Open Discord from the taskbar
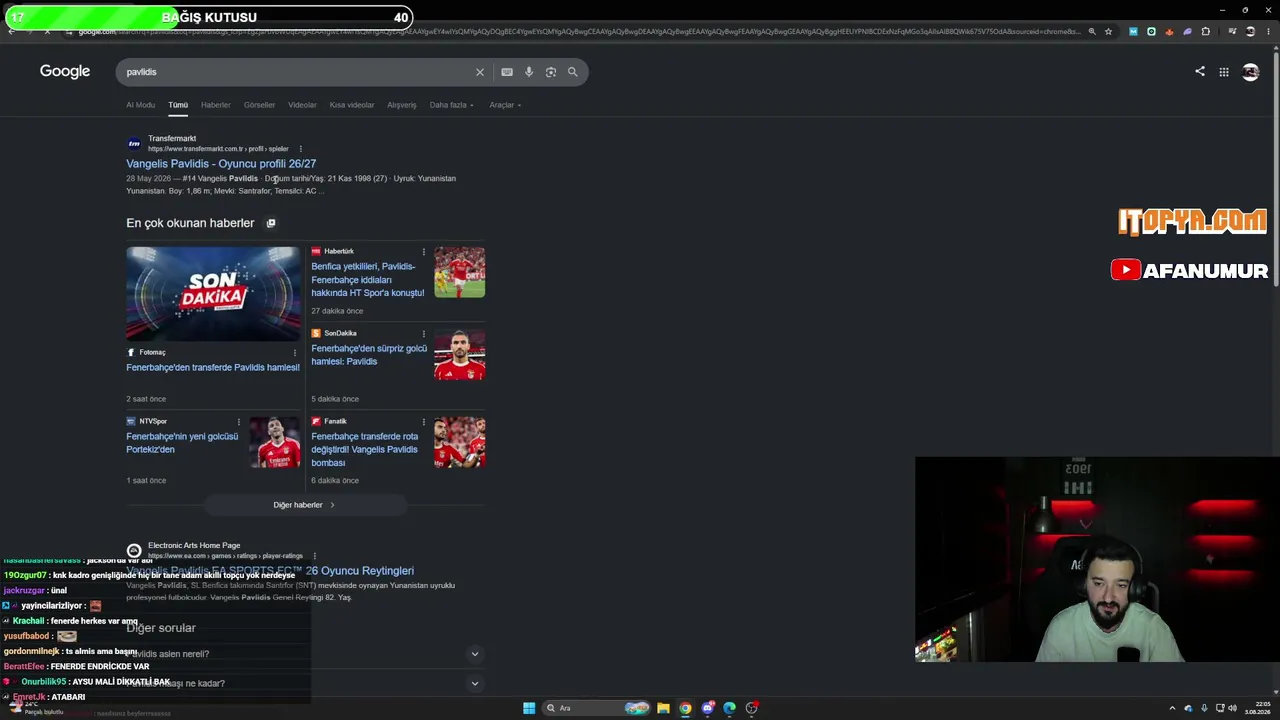Image resolution: width=1280 pixels, height=720 pixels. [x=708, y=708]
